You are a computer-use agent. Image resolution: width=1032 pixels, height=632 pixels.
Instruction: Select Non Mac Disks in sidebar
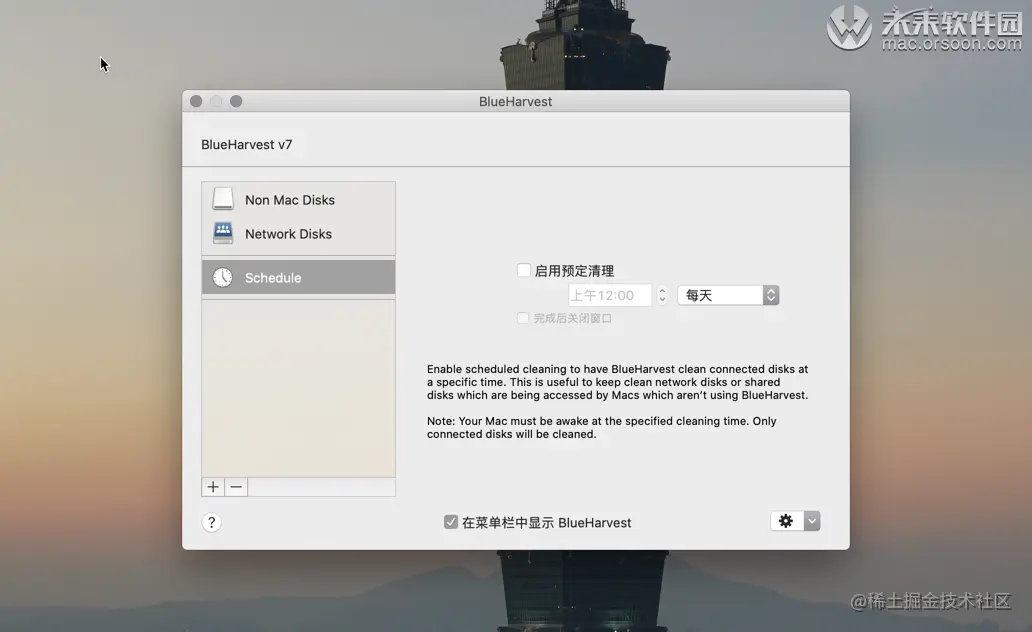pos(298,199)
